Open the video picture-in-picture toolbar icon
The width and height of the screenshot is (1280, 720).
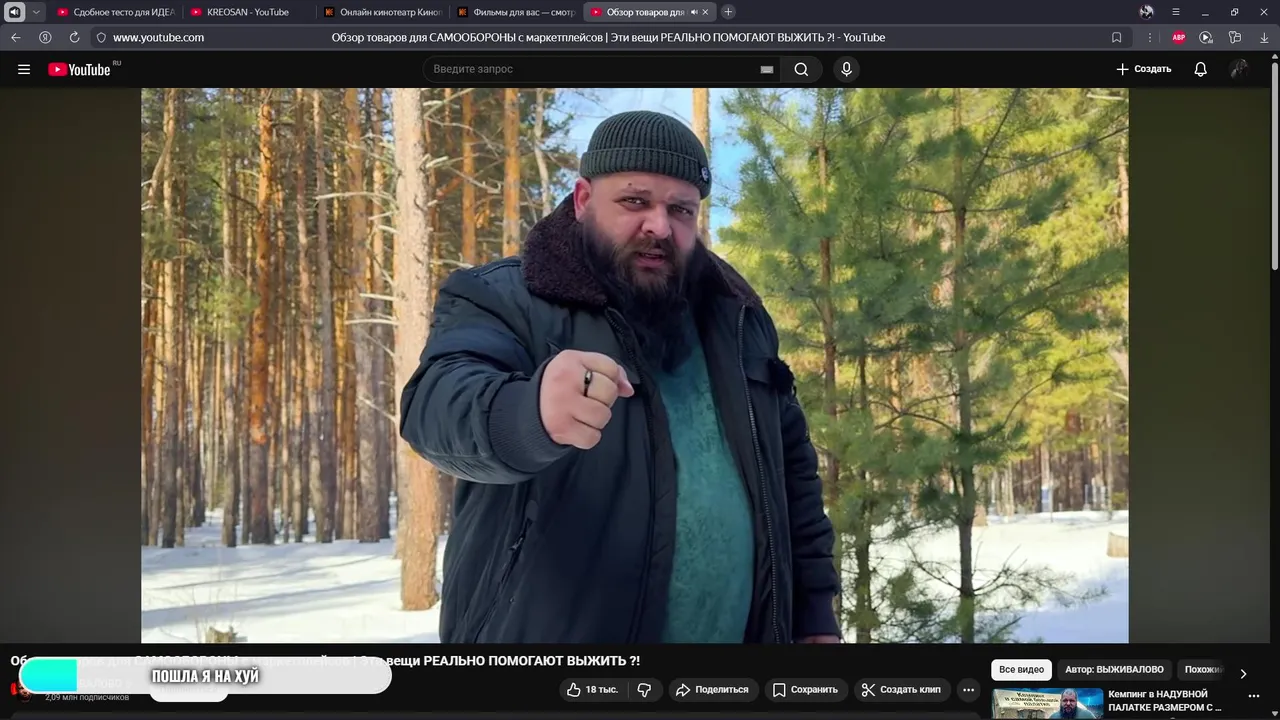(1206, 37)
